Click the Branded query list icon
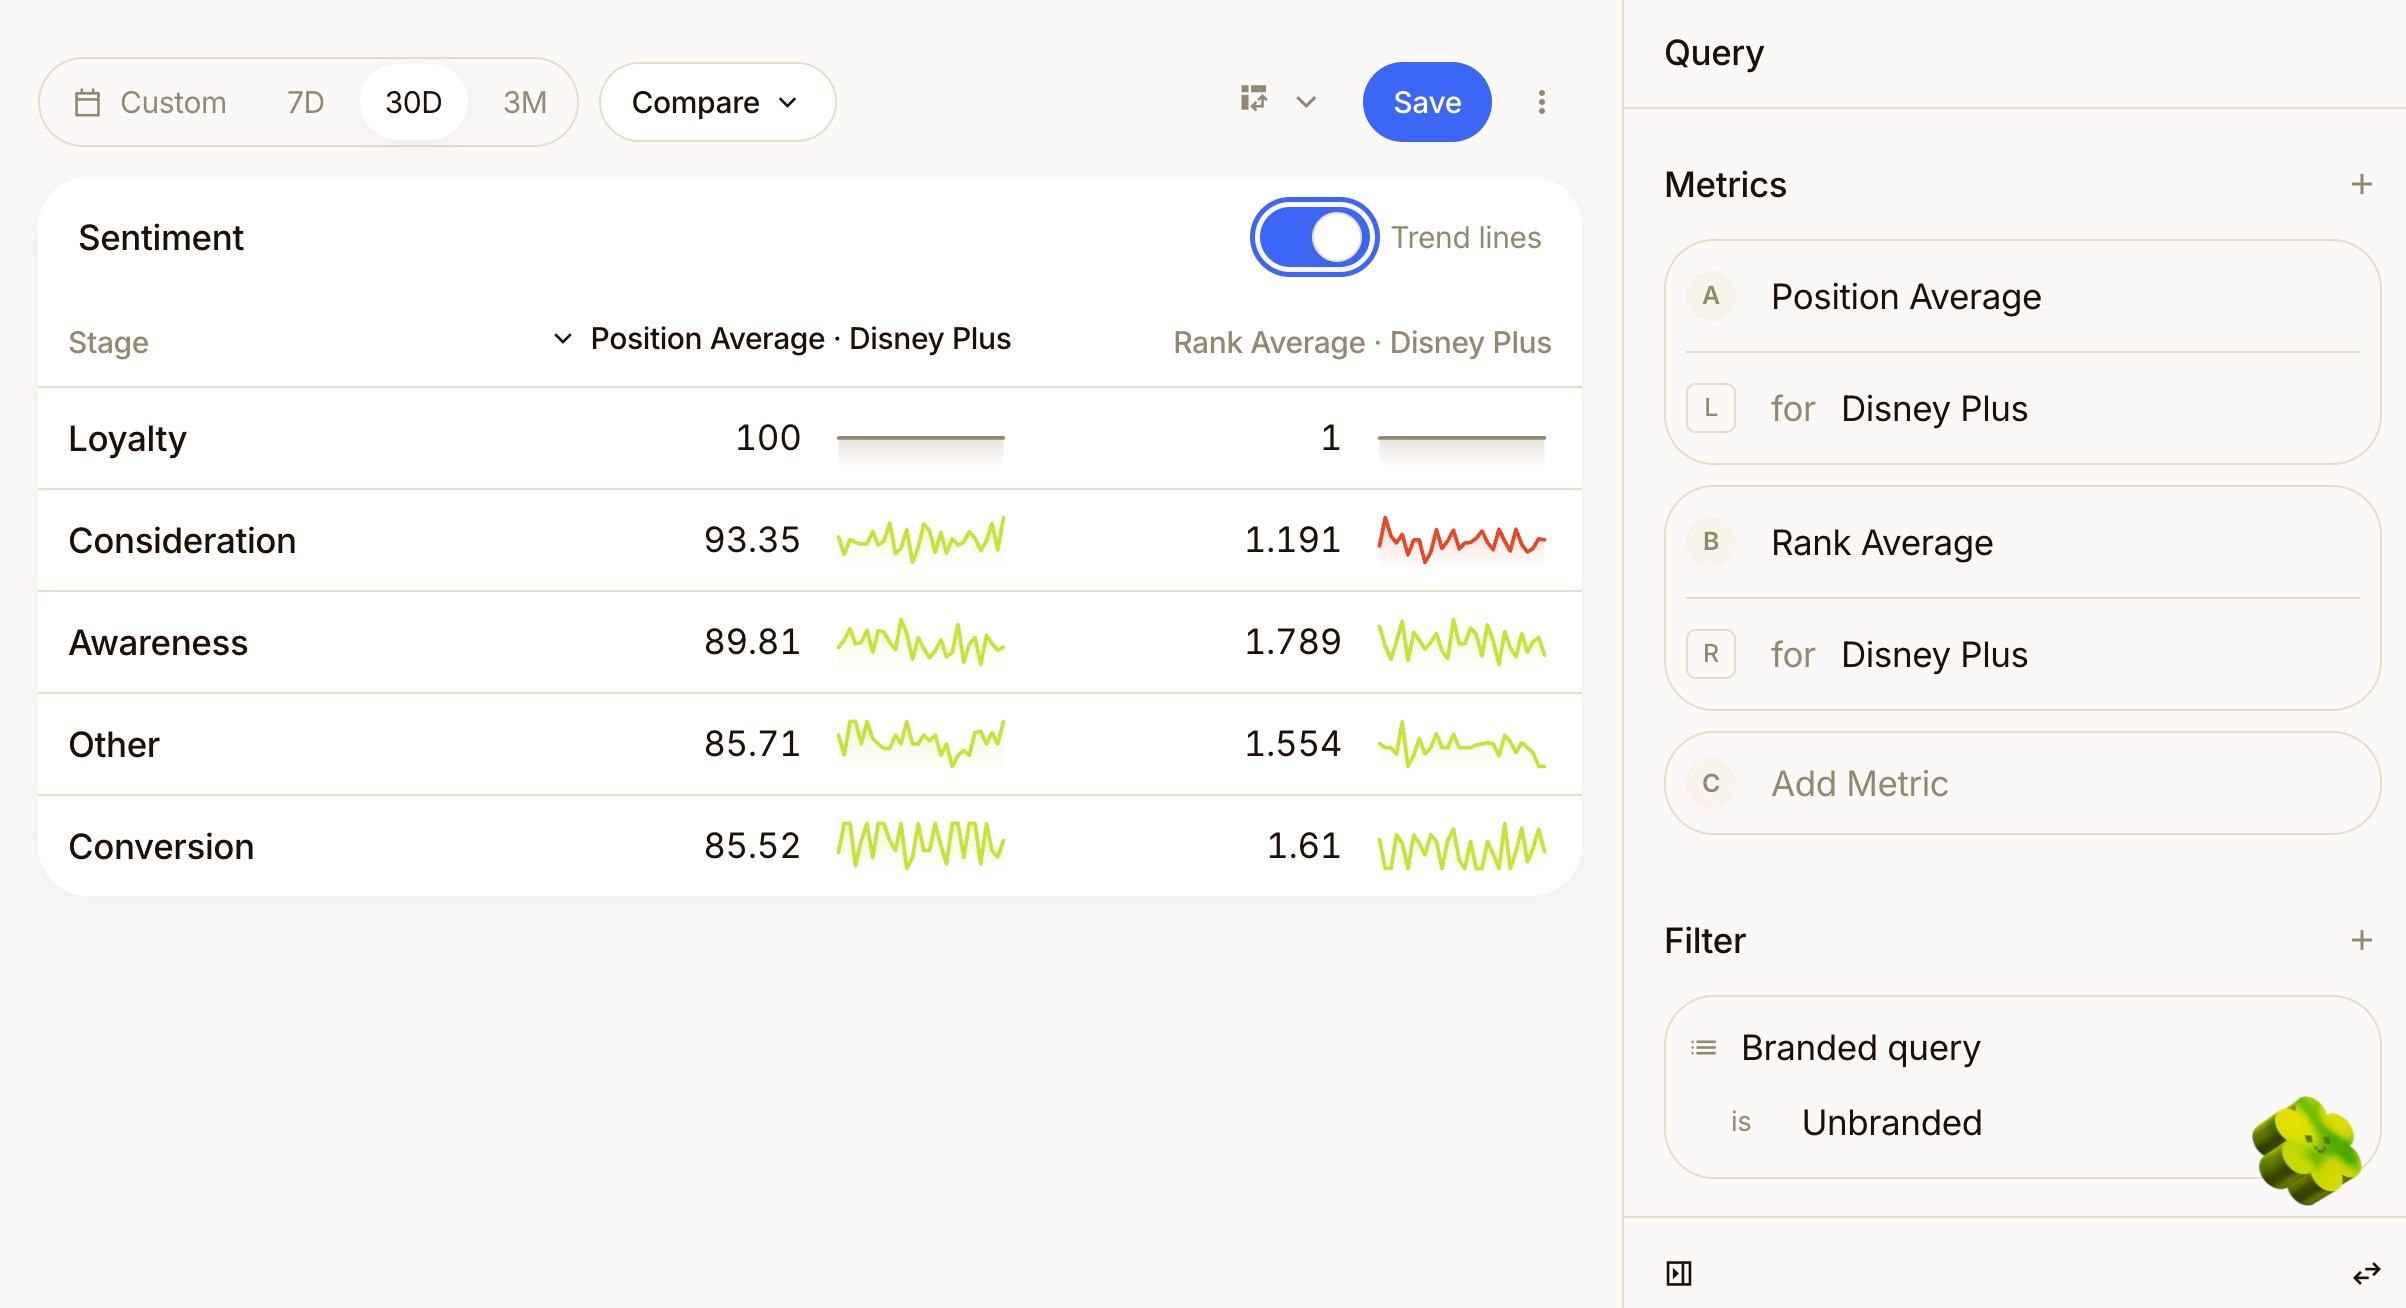 click(x=1704, y=1048)
